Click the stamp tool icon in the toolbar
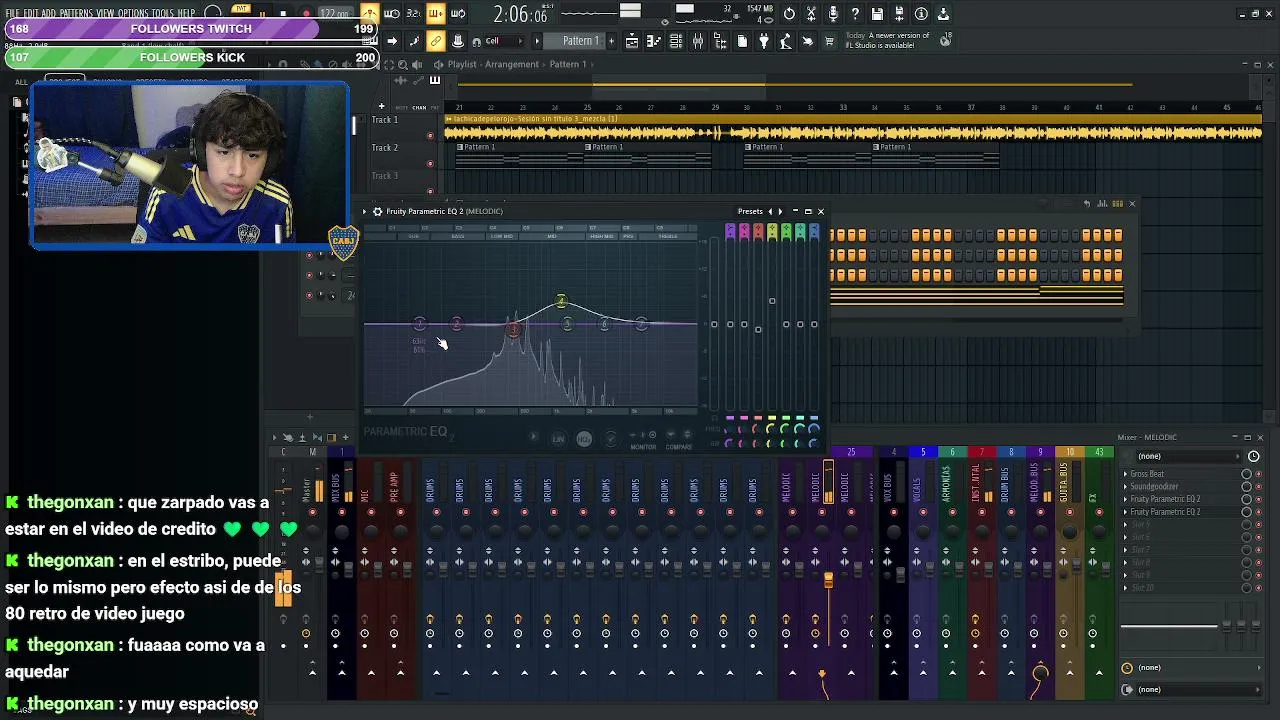 tap(458, 41)
